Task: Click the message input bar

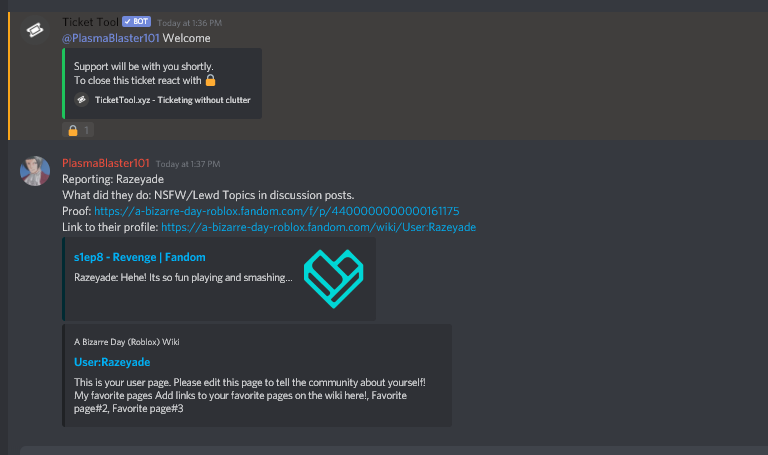Action: point(390,449)
